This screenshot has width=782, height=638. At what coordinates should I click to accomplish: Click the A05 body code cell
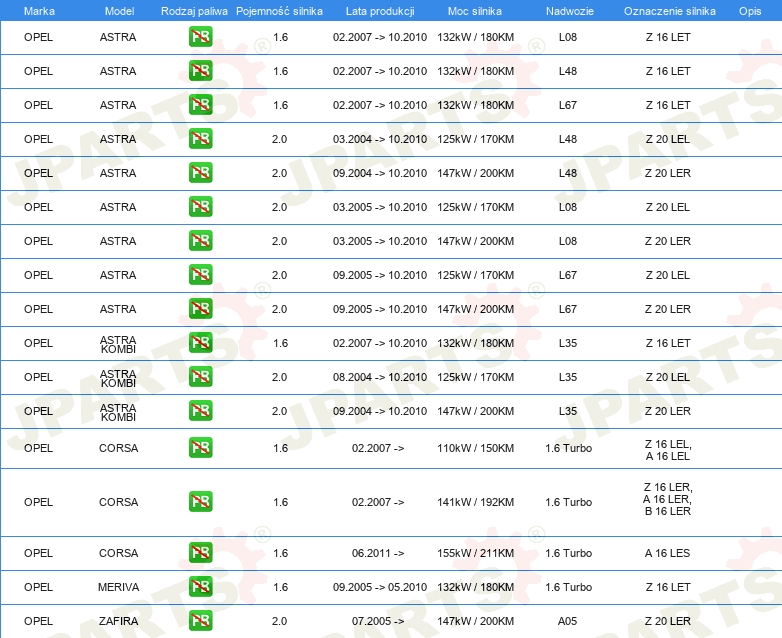coord(568,621)
